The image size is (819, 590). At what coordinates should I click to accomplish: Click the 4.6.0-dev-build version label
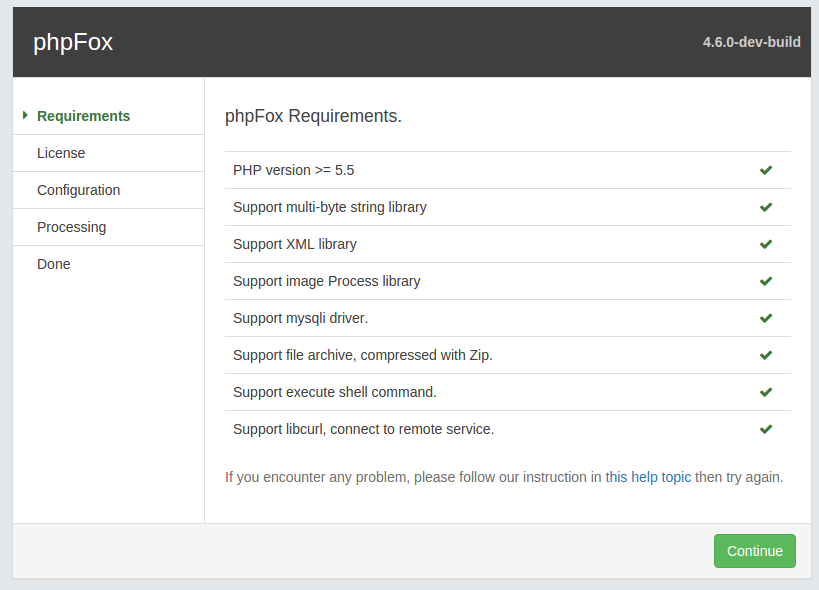(751, 42)
